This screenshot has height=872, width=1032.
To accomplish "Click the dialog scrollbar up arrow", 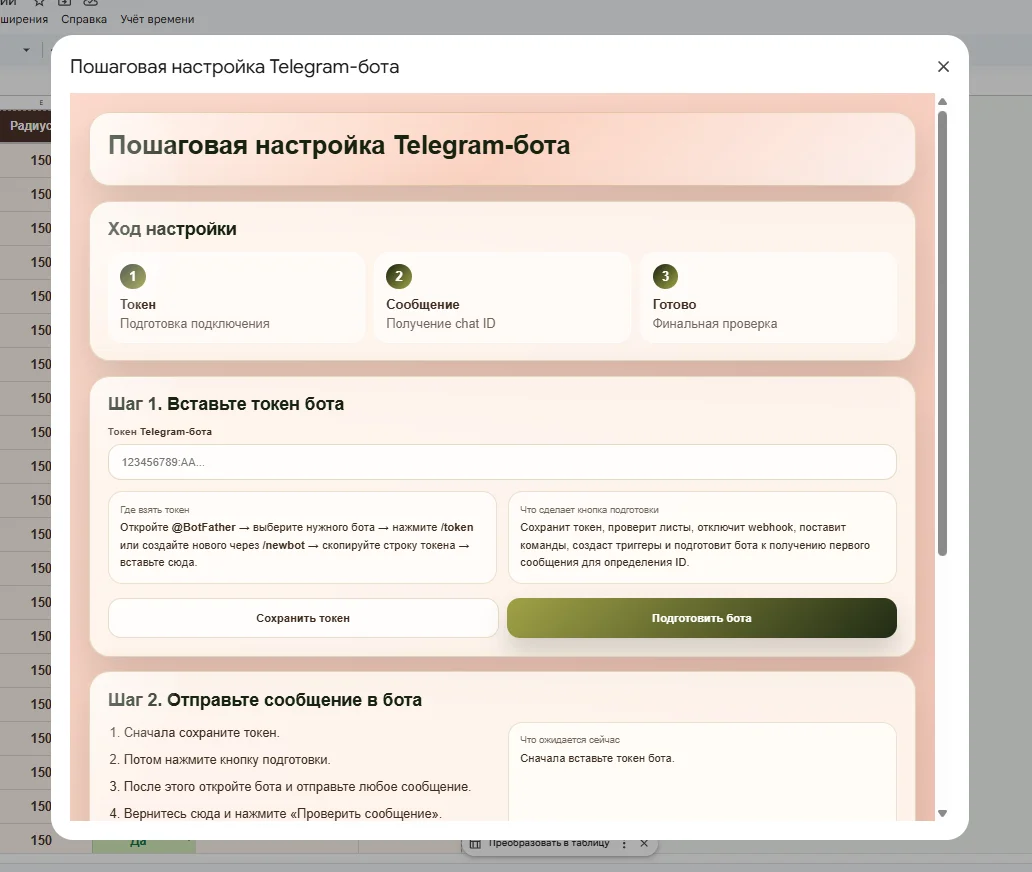I will click(942, 101).
